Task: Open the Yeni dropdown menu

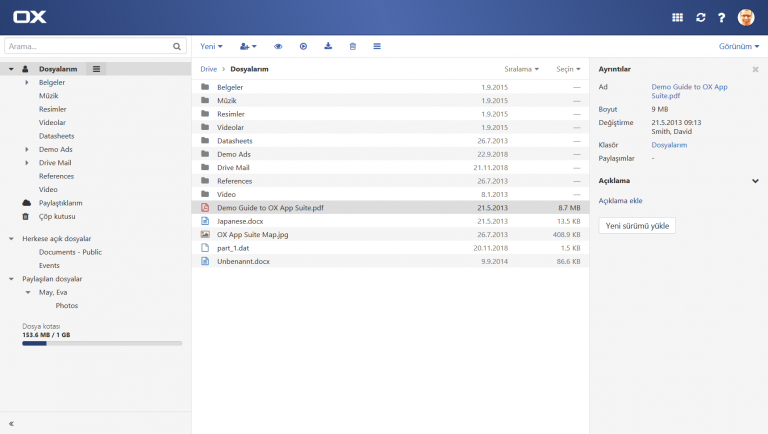Action: [x=211, y=46]
